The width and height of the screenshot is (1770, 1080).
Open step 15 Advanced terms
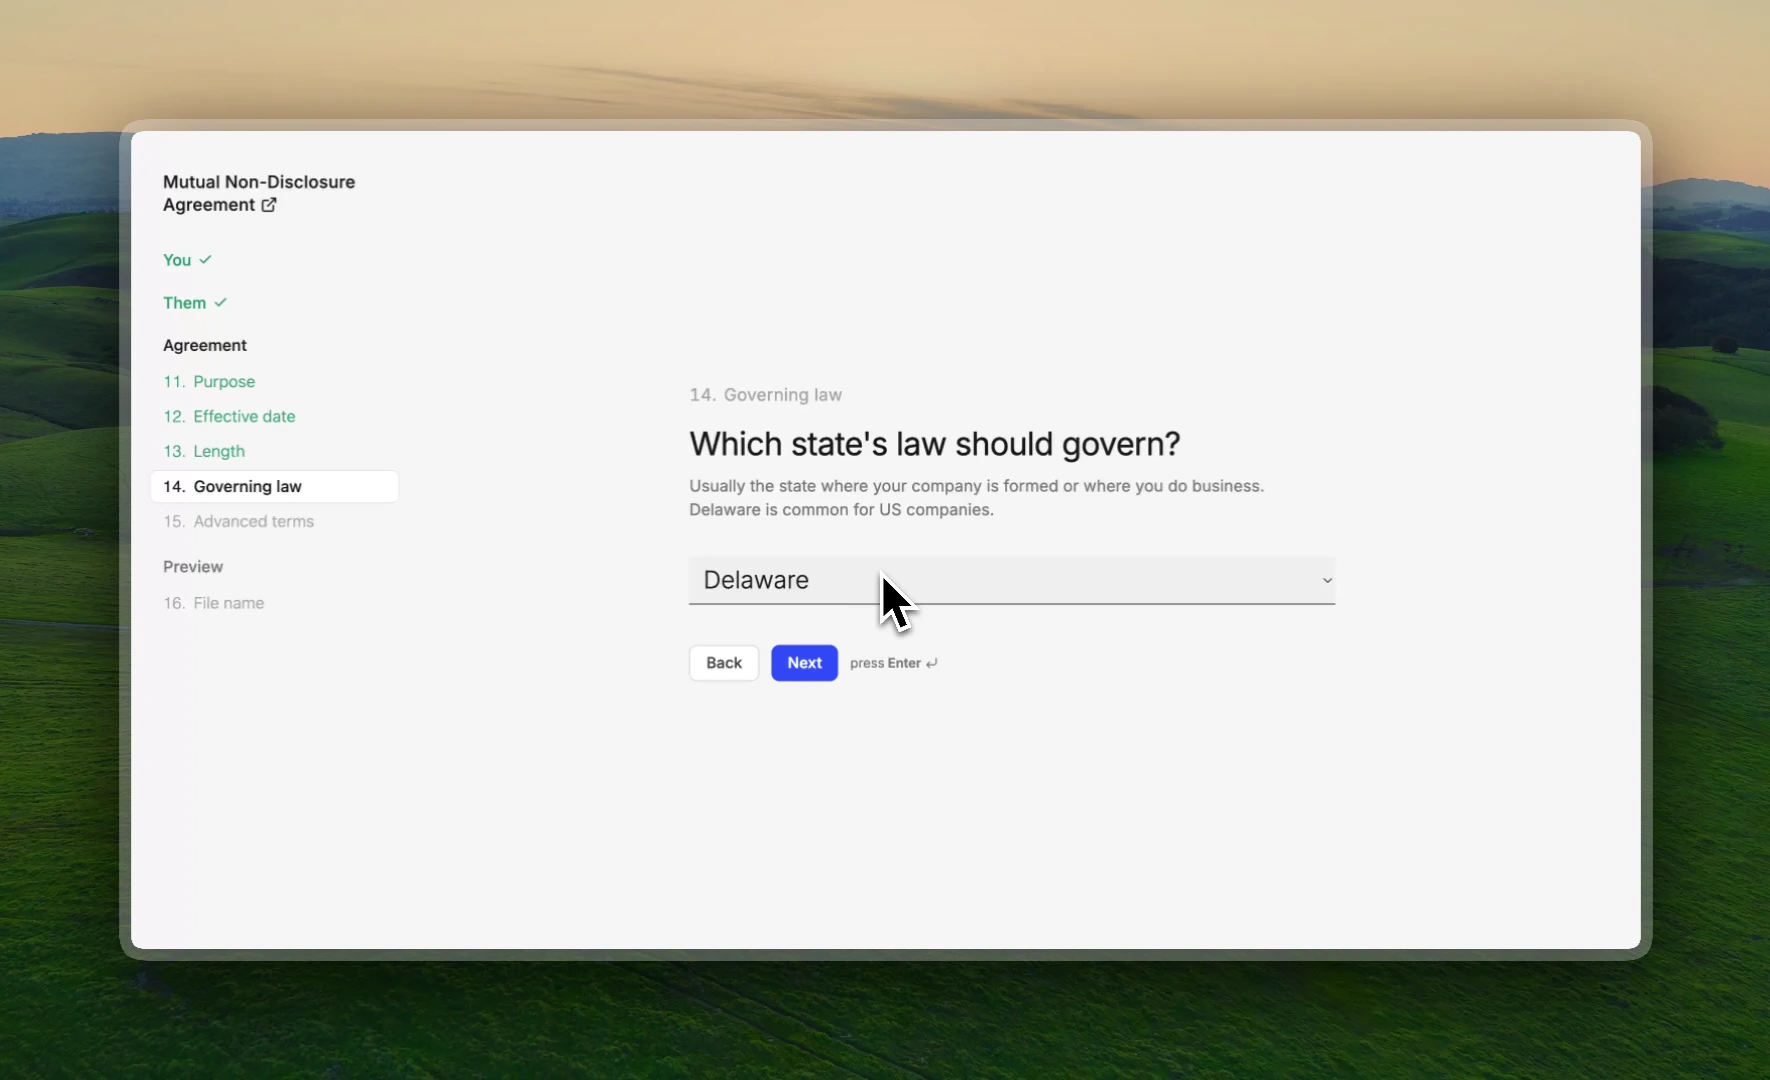238,522
